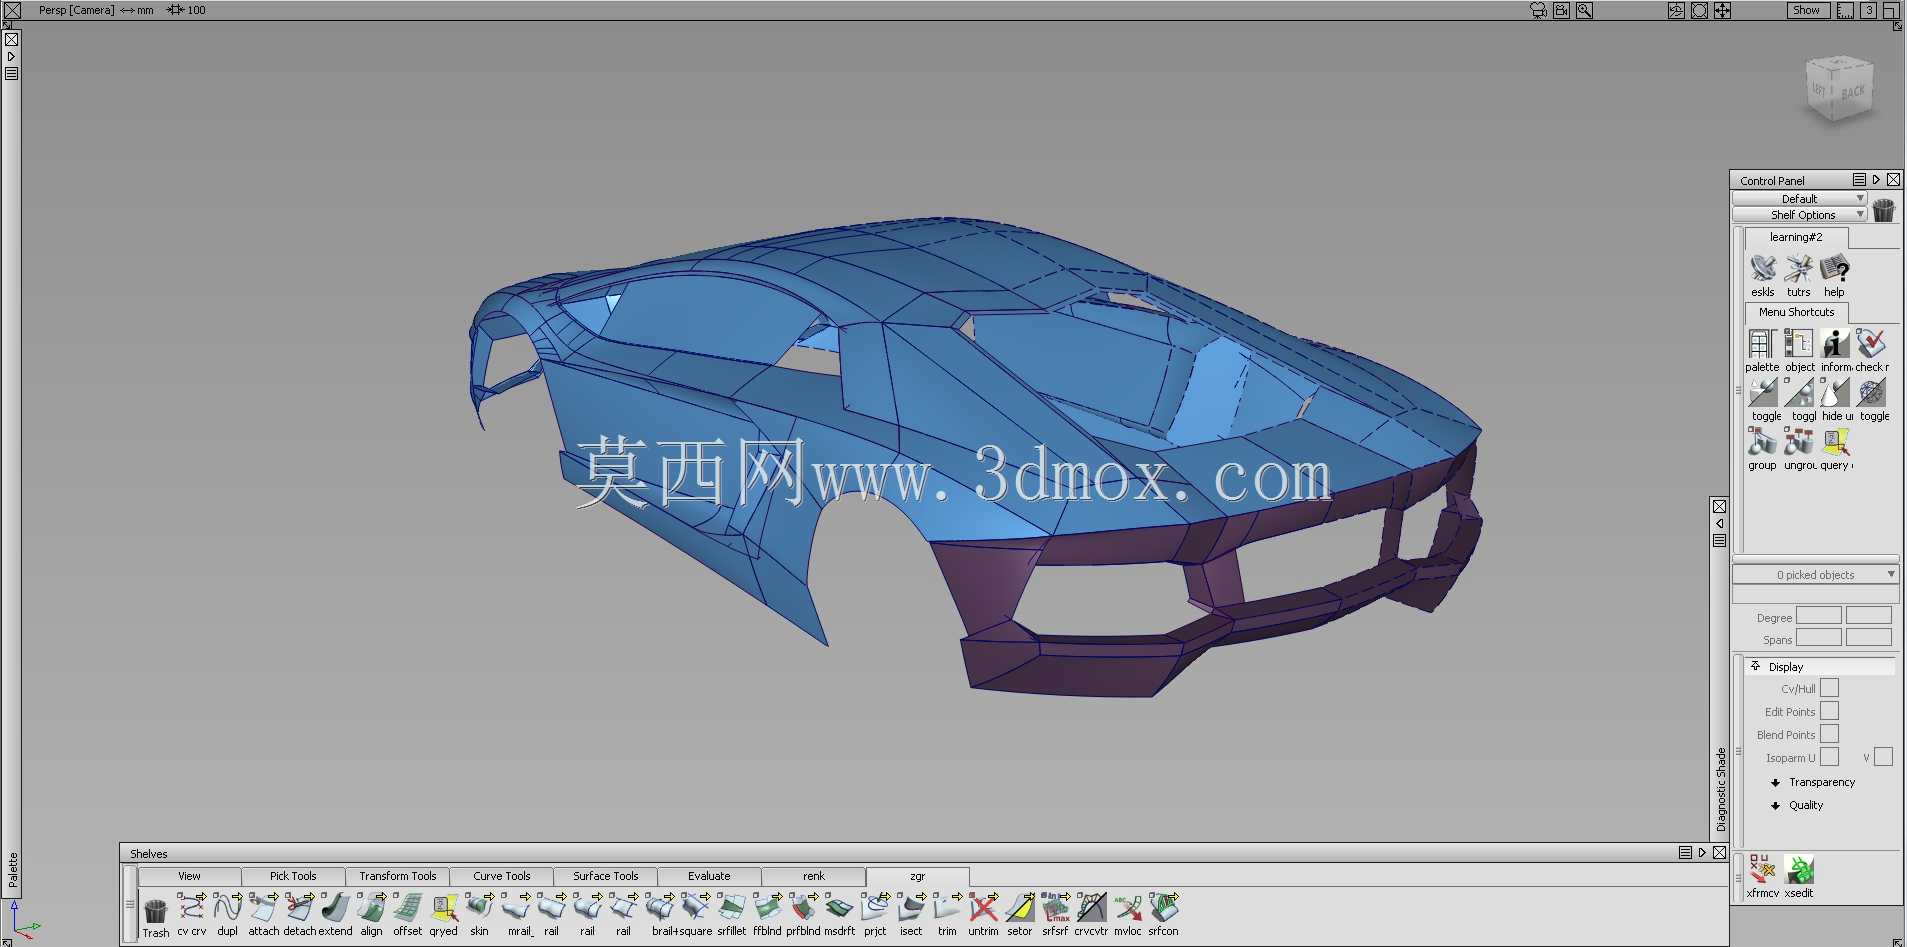1907x947 pixels.
Task: Enable the Isoparm U checkbox
Action: point(1830,757)
